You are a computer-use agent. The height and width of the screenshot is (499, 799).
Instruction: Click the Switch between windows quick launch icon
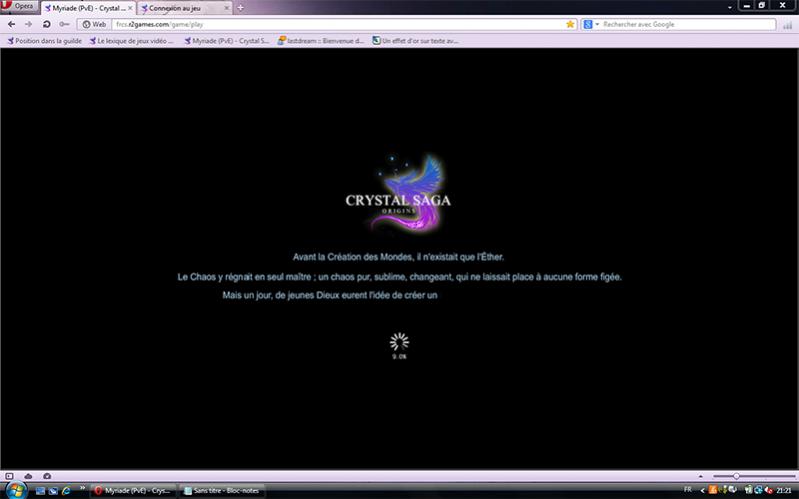(x=53, y=491)
